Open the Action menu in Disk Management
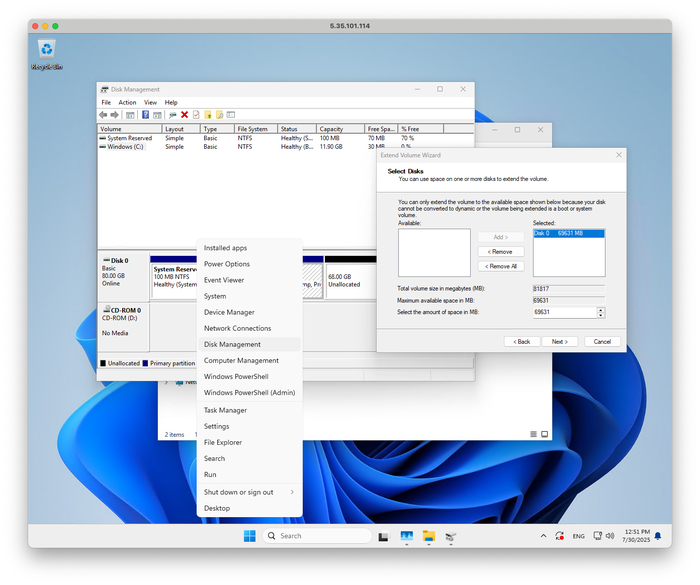The width and height of the screenshot is (700, 585). coord(127,102)
